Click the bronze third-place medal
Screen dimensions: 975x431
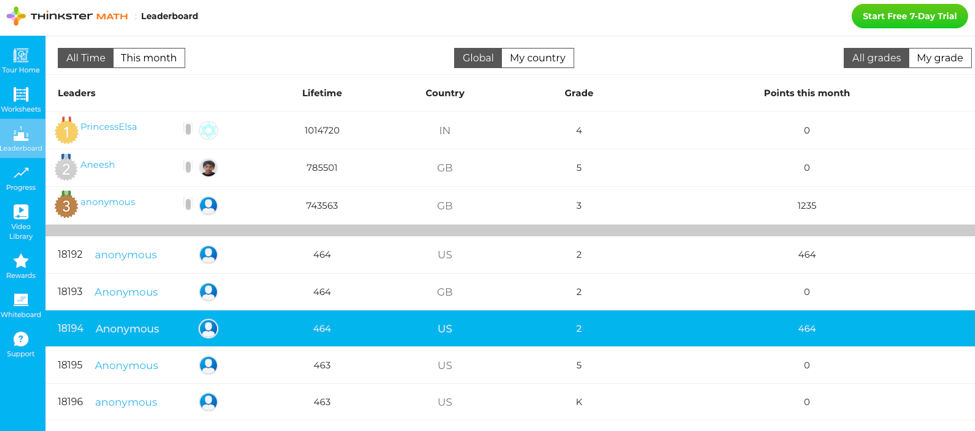click(67, 205)
